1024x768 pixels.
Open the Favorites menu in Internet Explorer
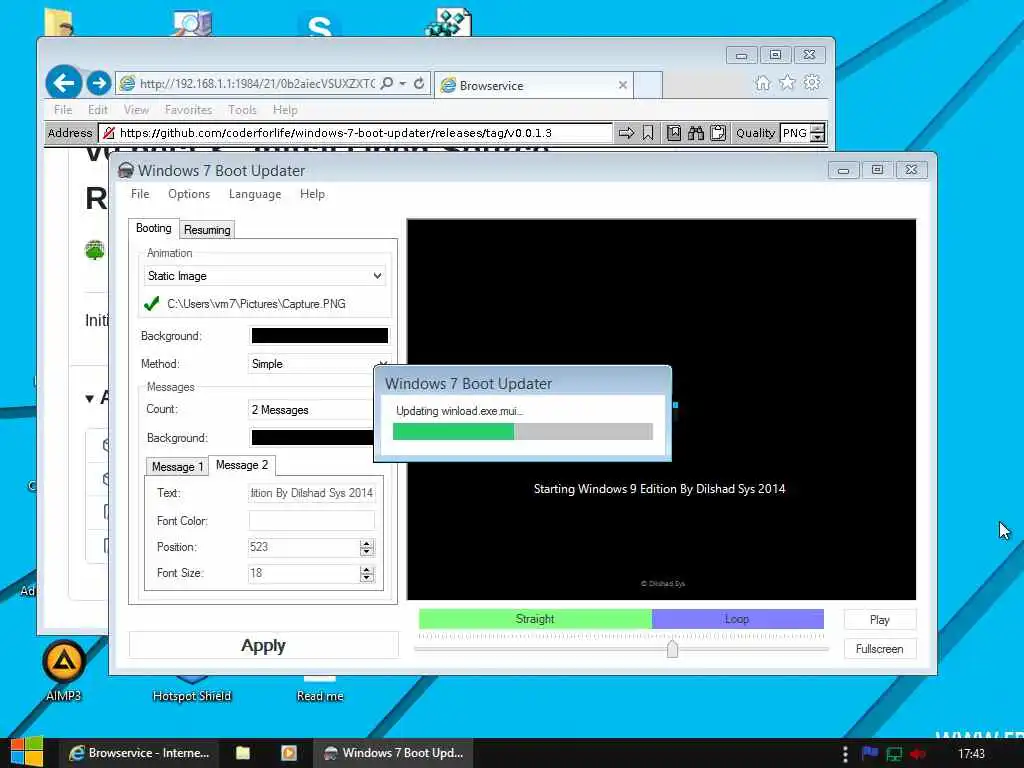coord(188,110)
